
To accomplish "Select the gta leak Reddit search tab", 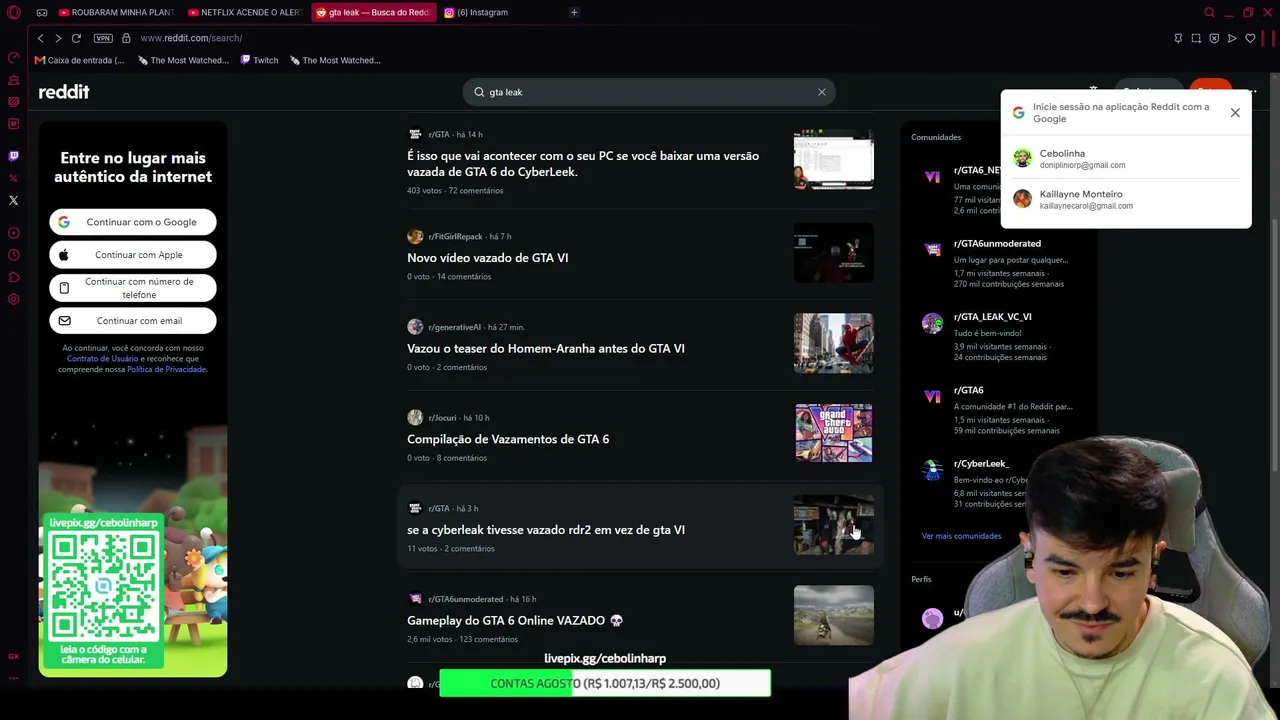I will click(373, 12).
